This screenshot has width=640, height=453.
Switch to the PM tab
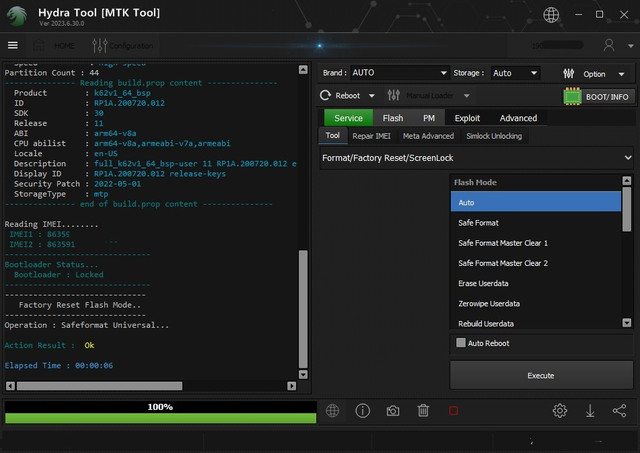click(x=429, y=118)
